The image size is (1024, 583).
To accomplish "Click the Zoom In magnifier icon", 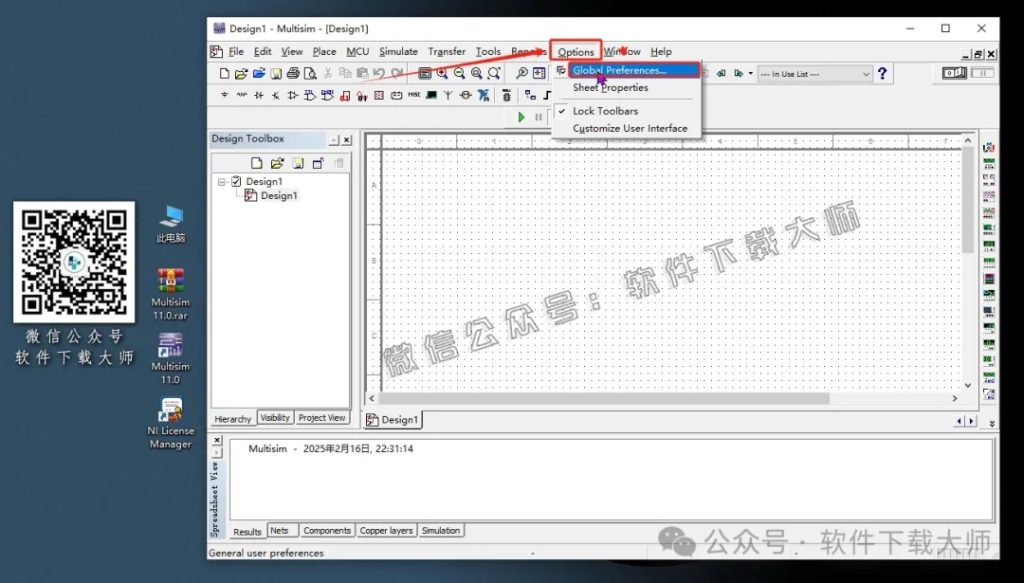I will 442,74.
